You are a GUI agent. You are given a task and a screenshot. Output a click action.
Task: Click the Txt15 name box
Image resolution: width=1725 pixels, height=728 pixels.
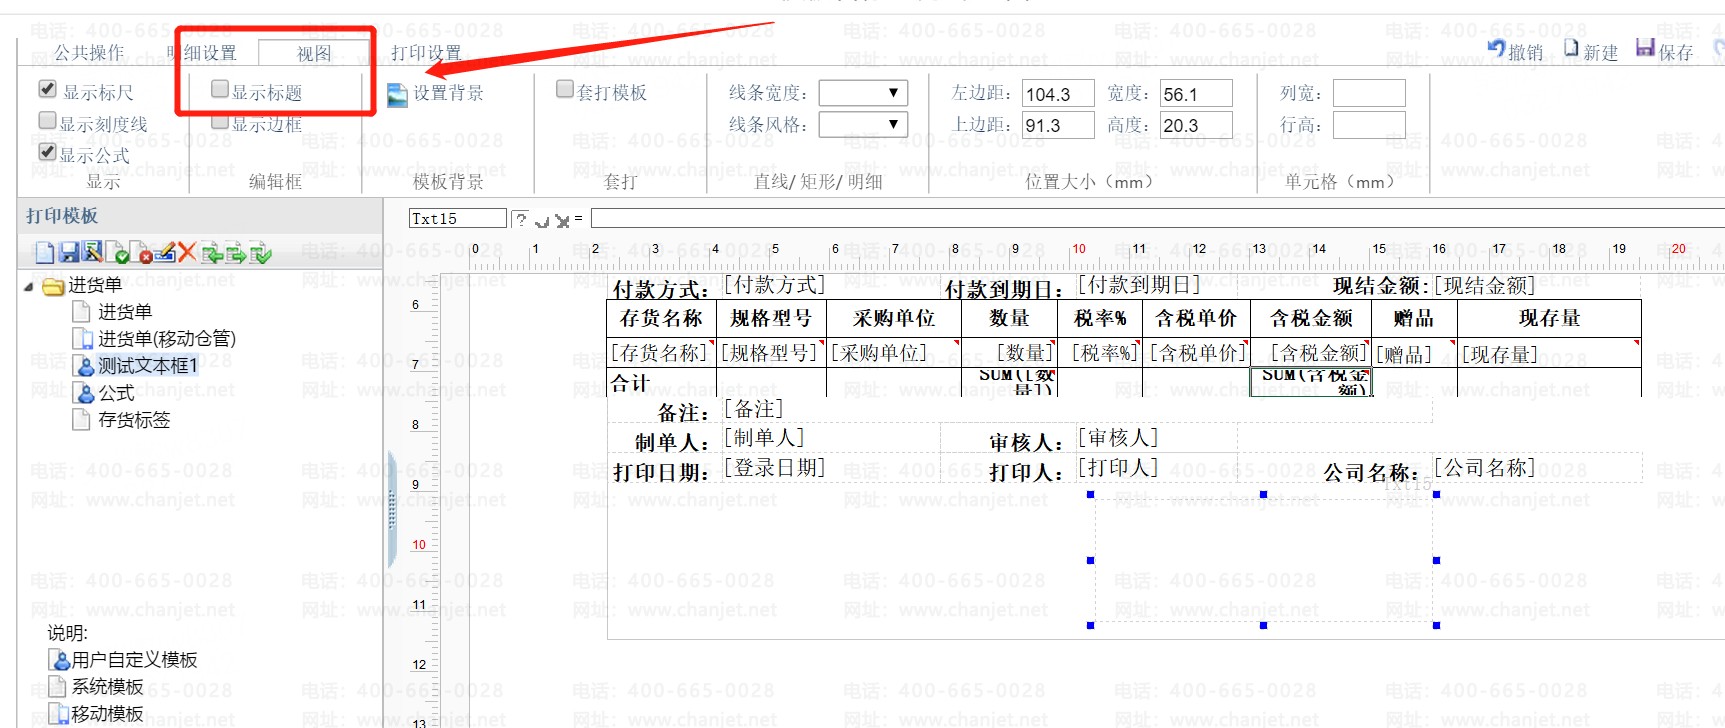457,219
